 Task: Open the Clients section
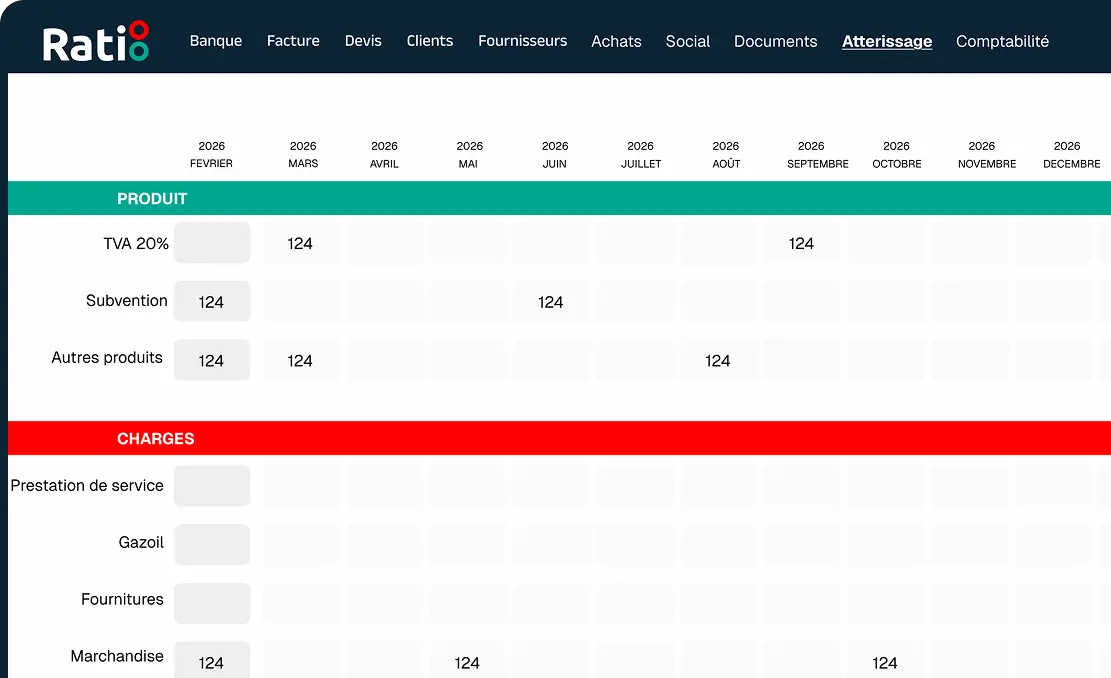(429, 41)
